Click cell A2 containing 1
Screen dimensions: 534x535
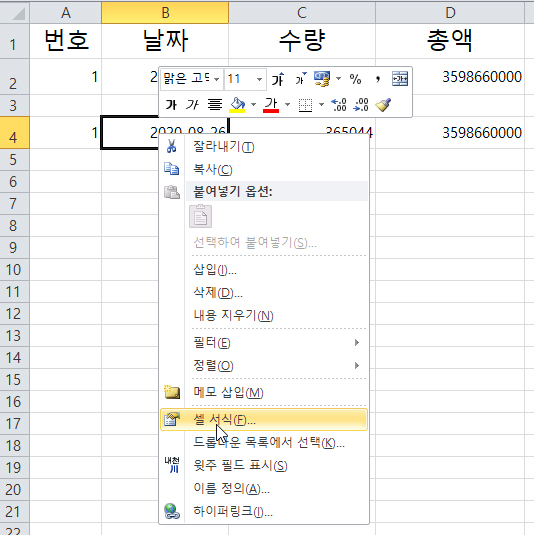point(66,76)
